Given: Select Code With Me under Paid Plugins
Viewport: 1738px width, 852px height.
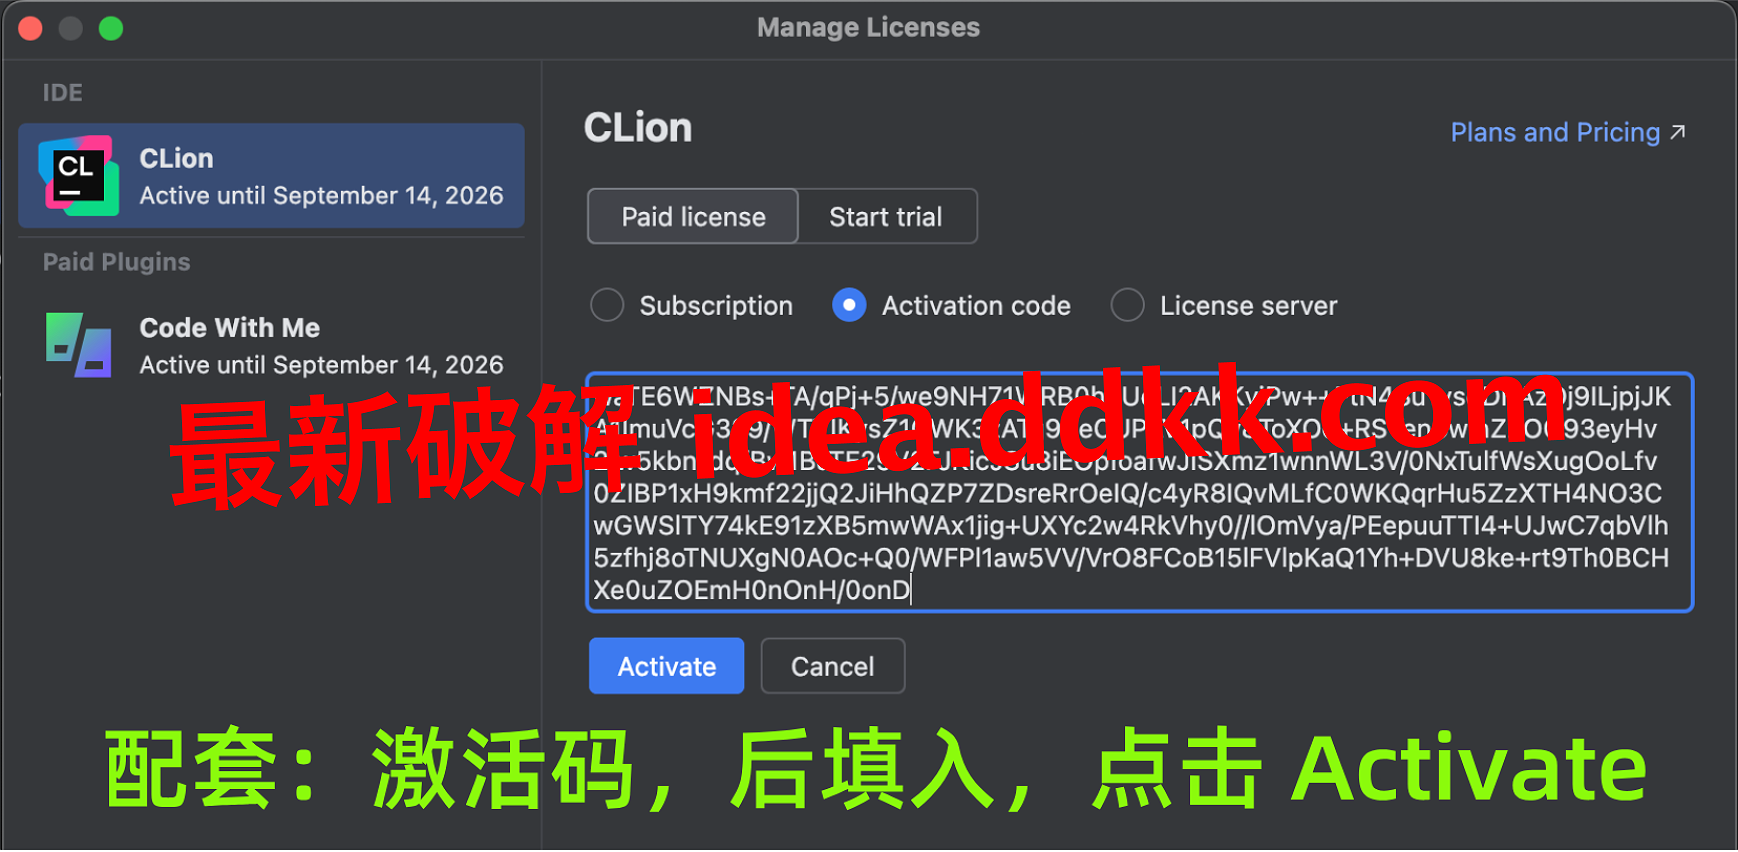Looking at the screenshot, I should (x=271, y=345).
